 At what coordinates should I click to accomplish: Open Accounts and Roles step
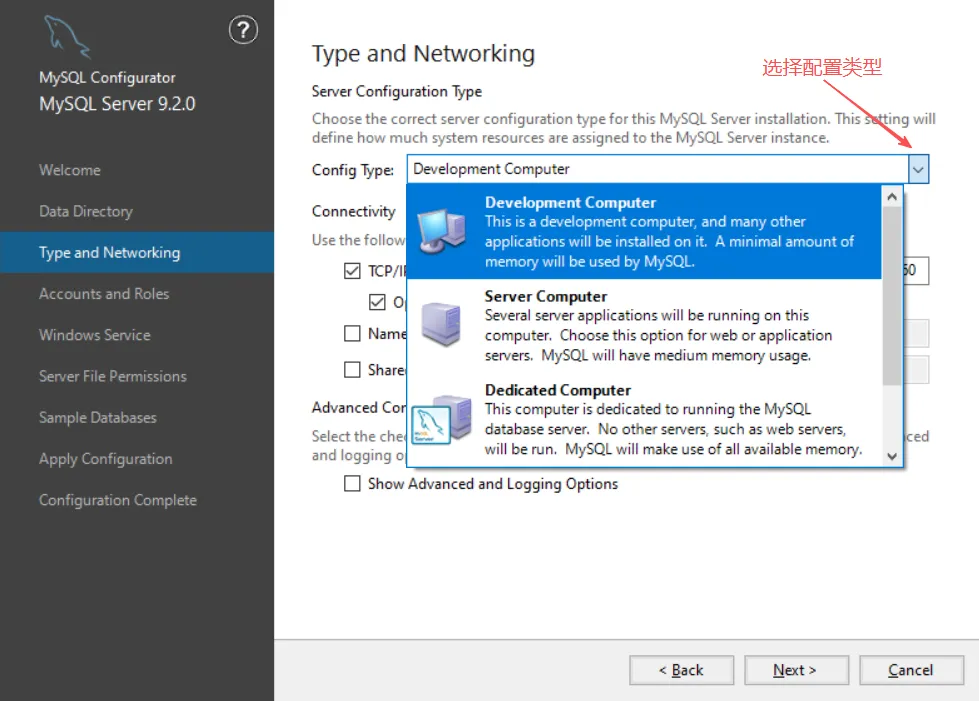coord(104,293)
